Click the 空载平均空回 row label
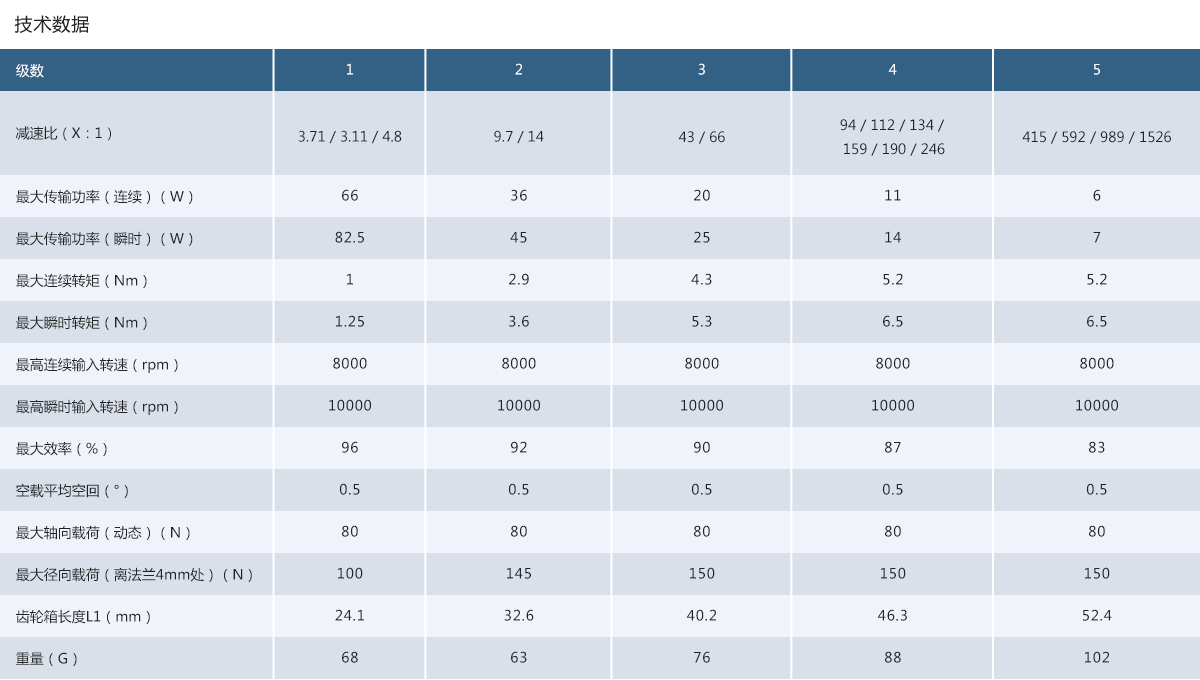Screen dimensions: 1200x680 click(x=72, y=491)
